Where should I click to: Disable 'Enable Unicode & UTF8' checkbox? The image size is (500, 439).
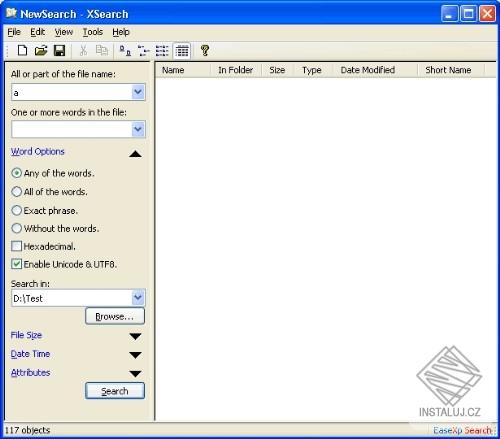coord(16,264)
